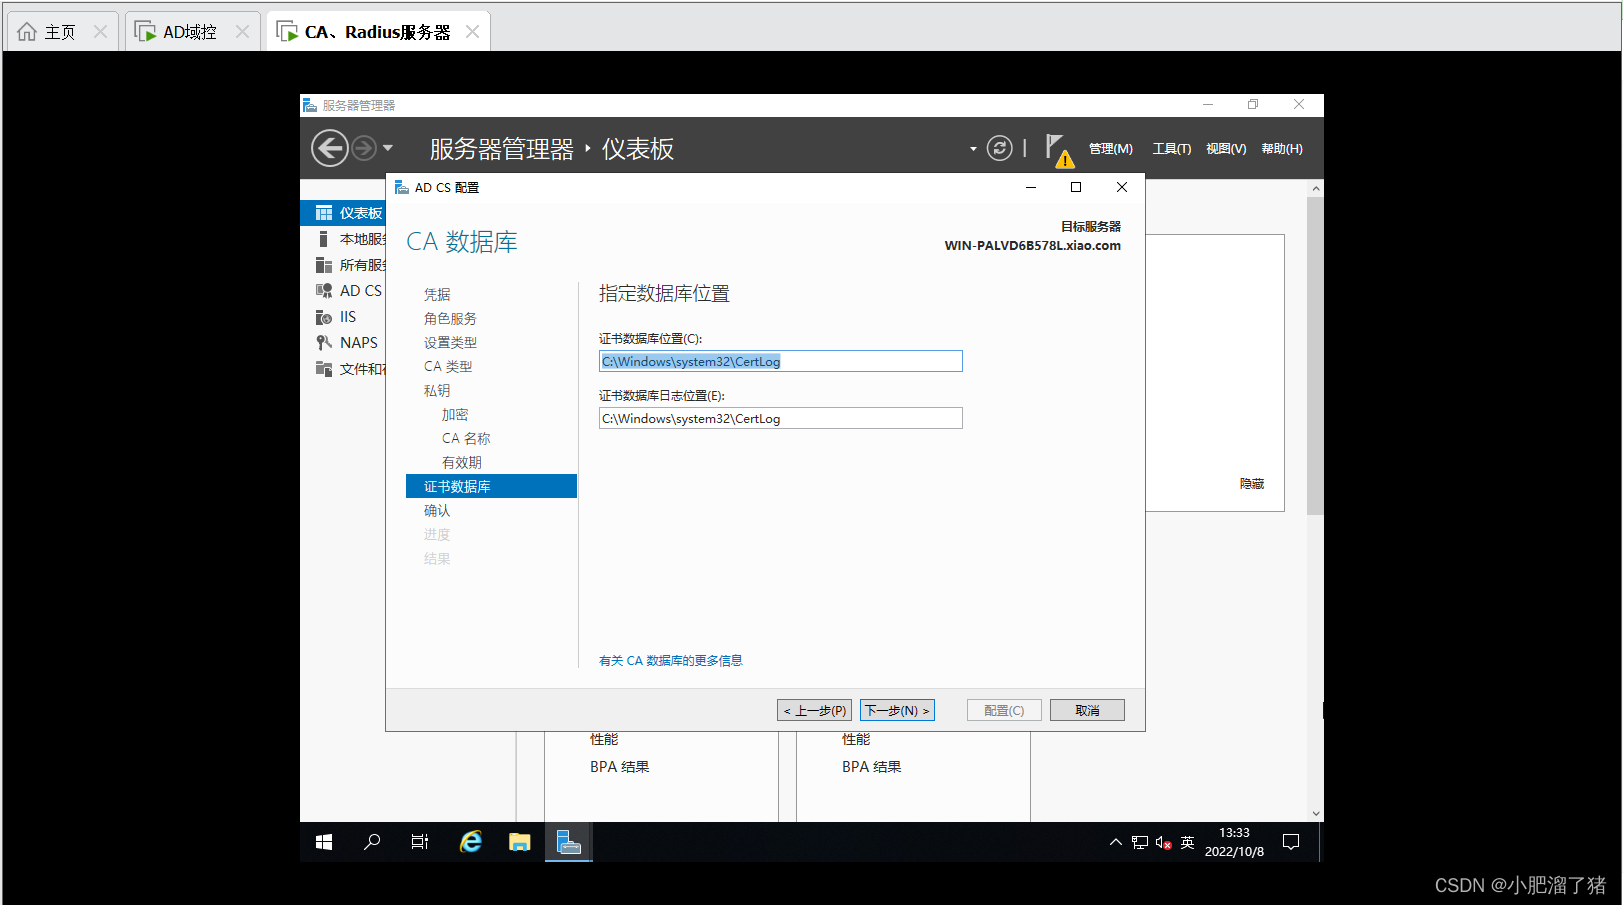1623x905 pixels.
Task: Click the refresh icon in Server Manager header
Action: tap(1000, 148)
